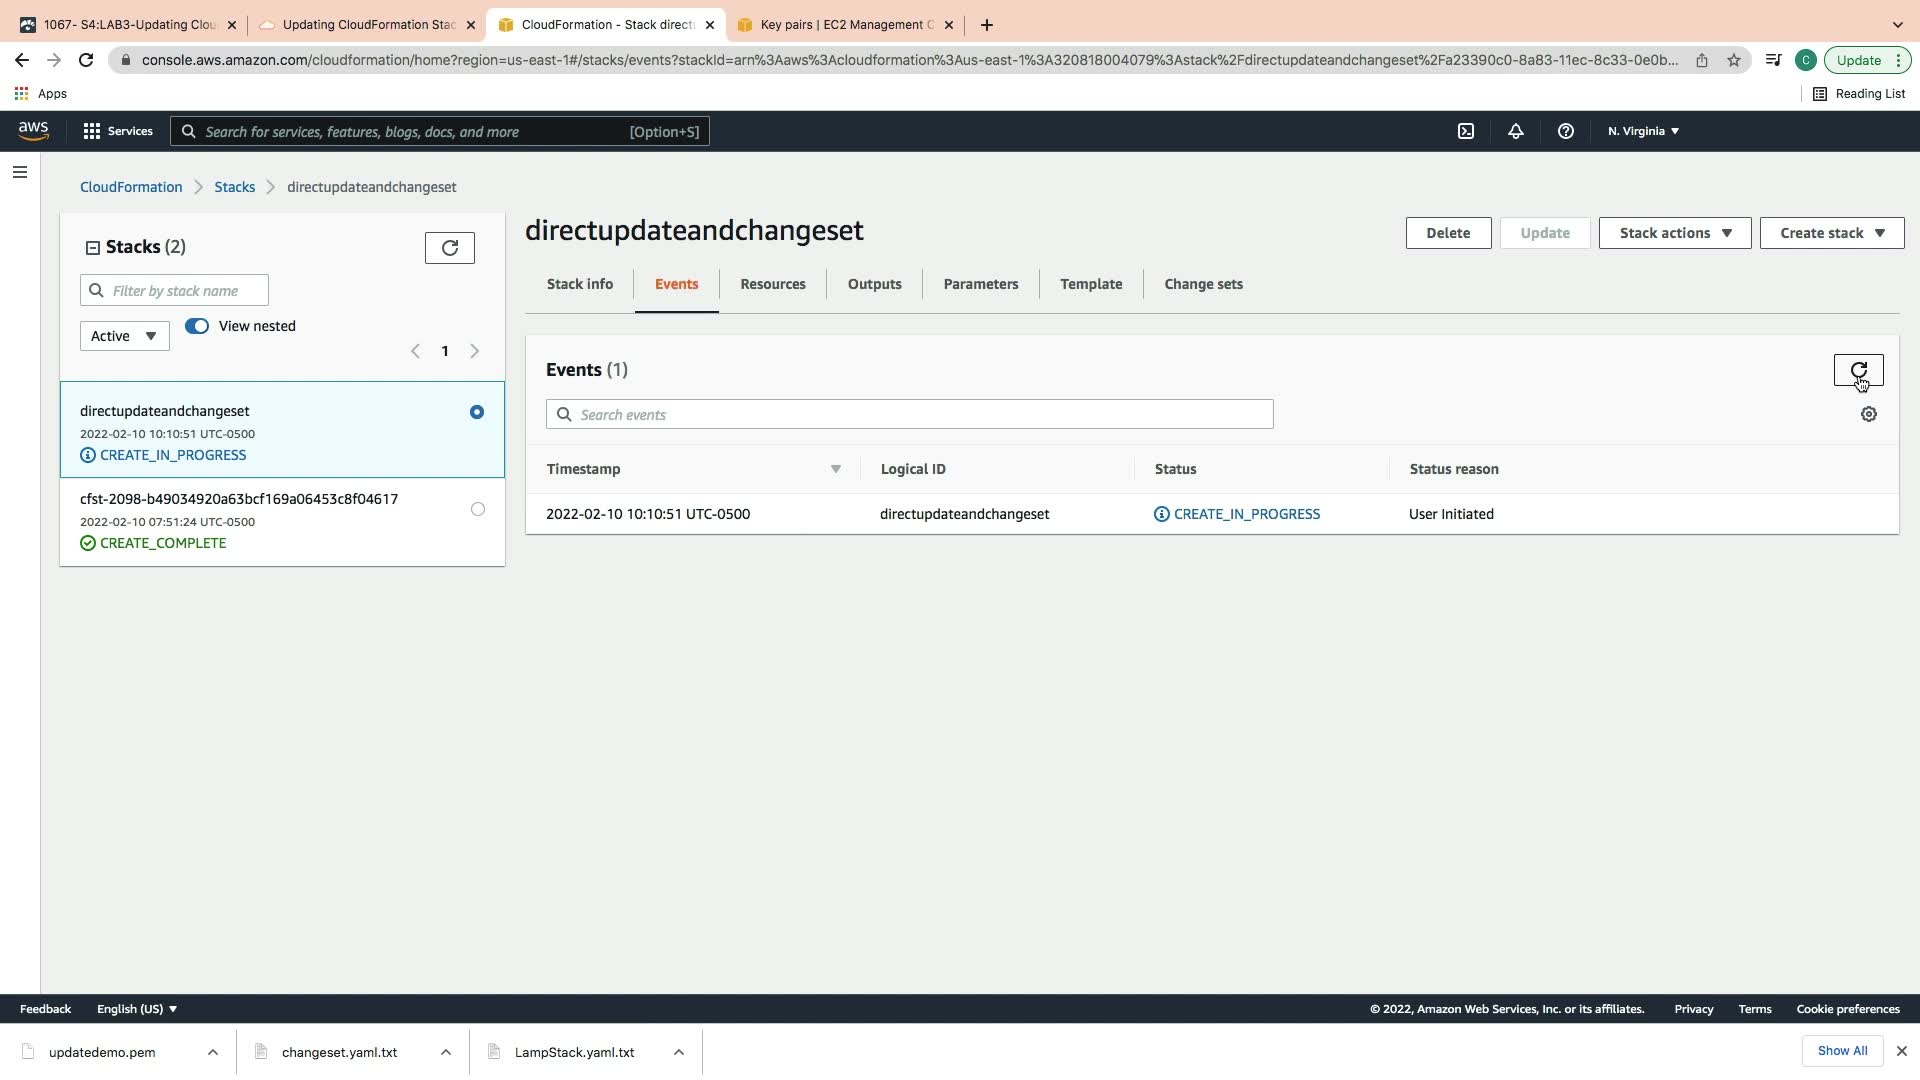Image resolution: width=1920 pixels, height=1080 pixels.
Task: Select the directupdateandchangeset stack radio button
Action: 477,412
